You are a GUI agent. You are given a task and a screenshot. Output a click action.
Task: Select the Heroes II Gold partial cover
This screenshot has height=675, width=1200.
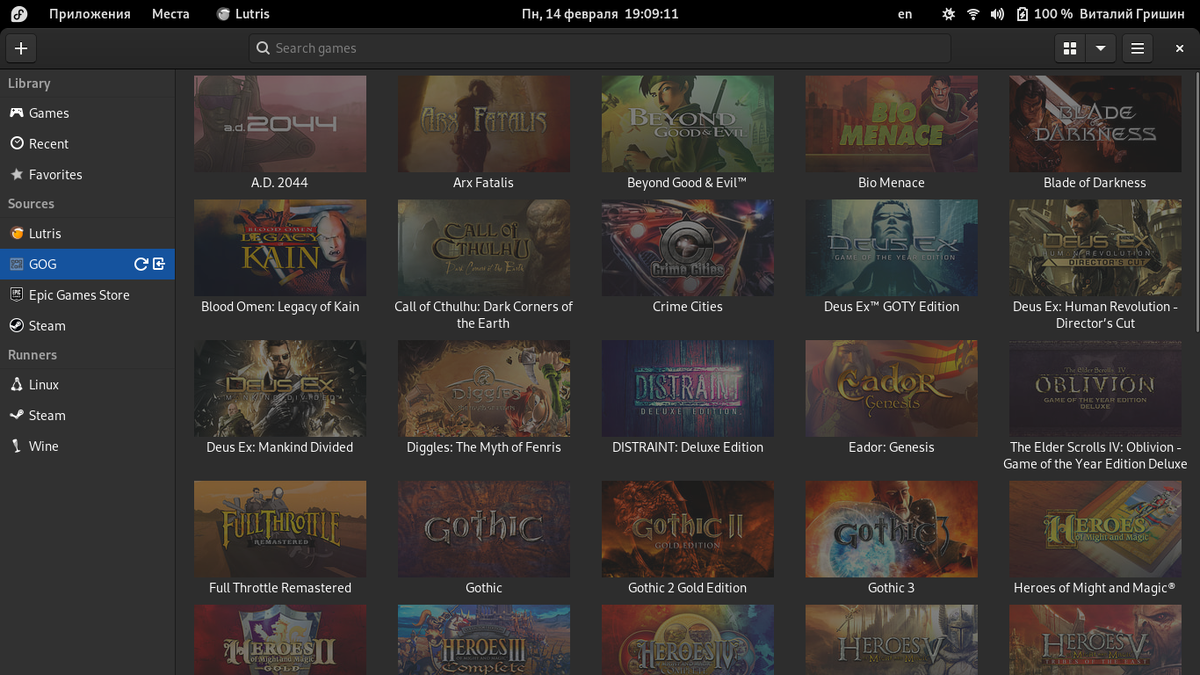tap(280, 640)
